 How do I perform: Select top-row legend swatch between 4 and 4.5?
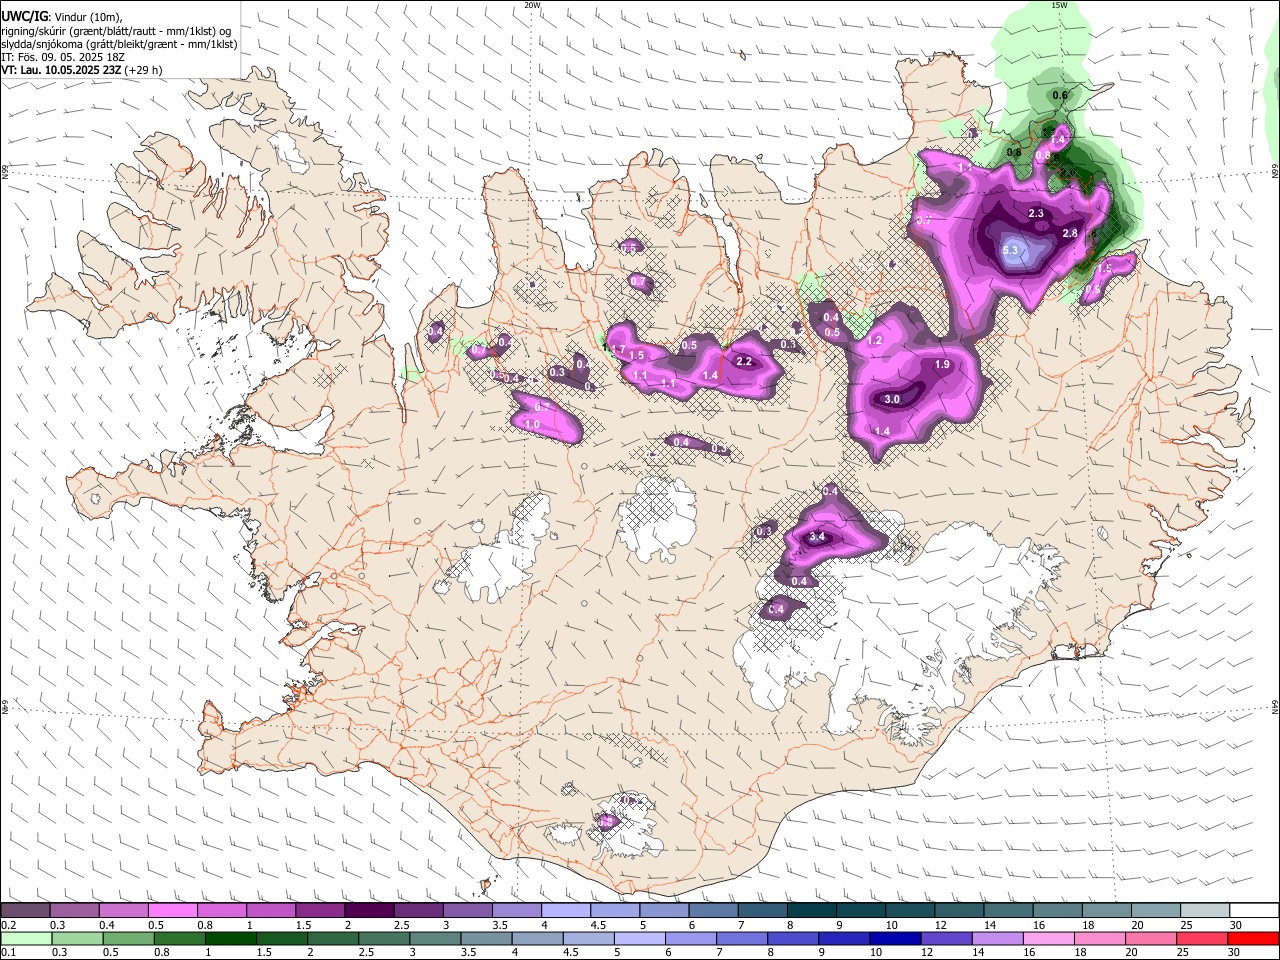click(x=565, y=911)
